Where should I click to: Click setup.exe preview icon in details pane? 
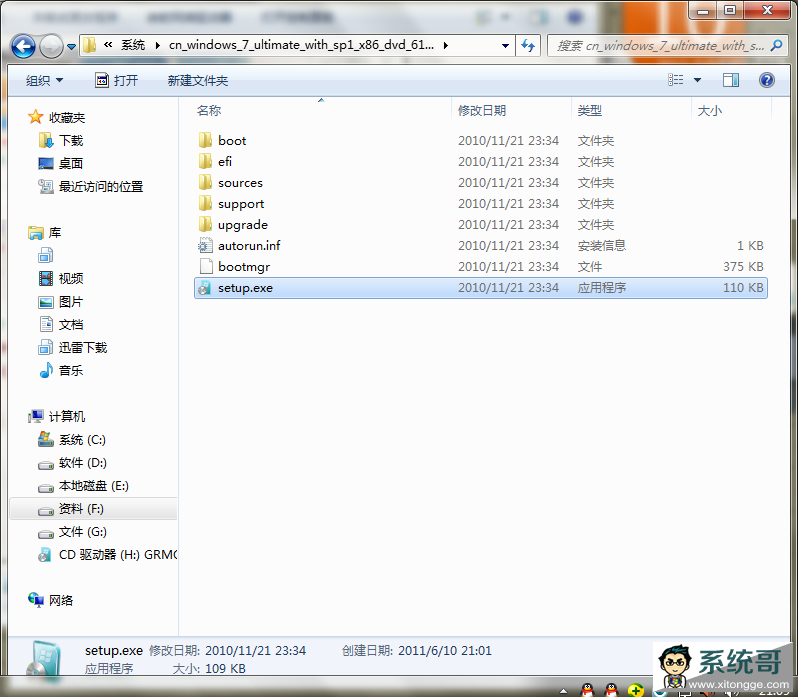pyautogui.click(x=44, y=659)
